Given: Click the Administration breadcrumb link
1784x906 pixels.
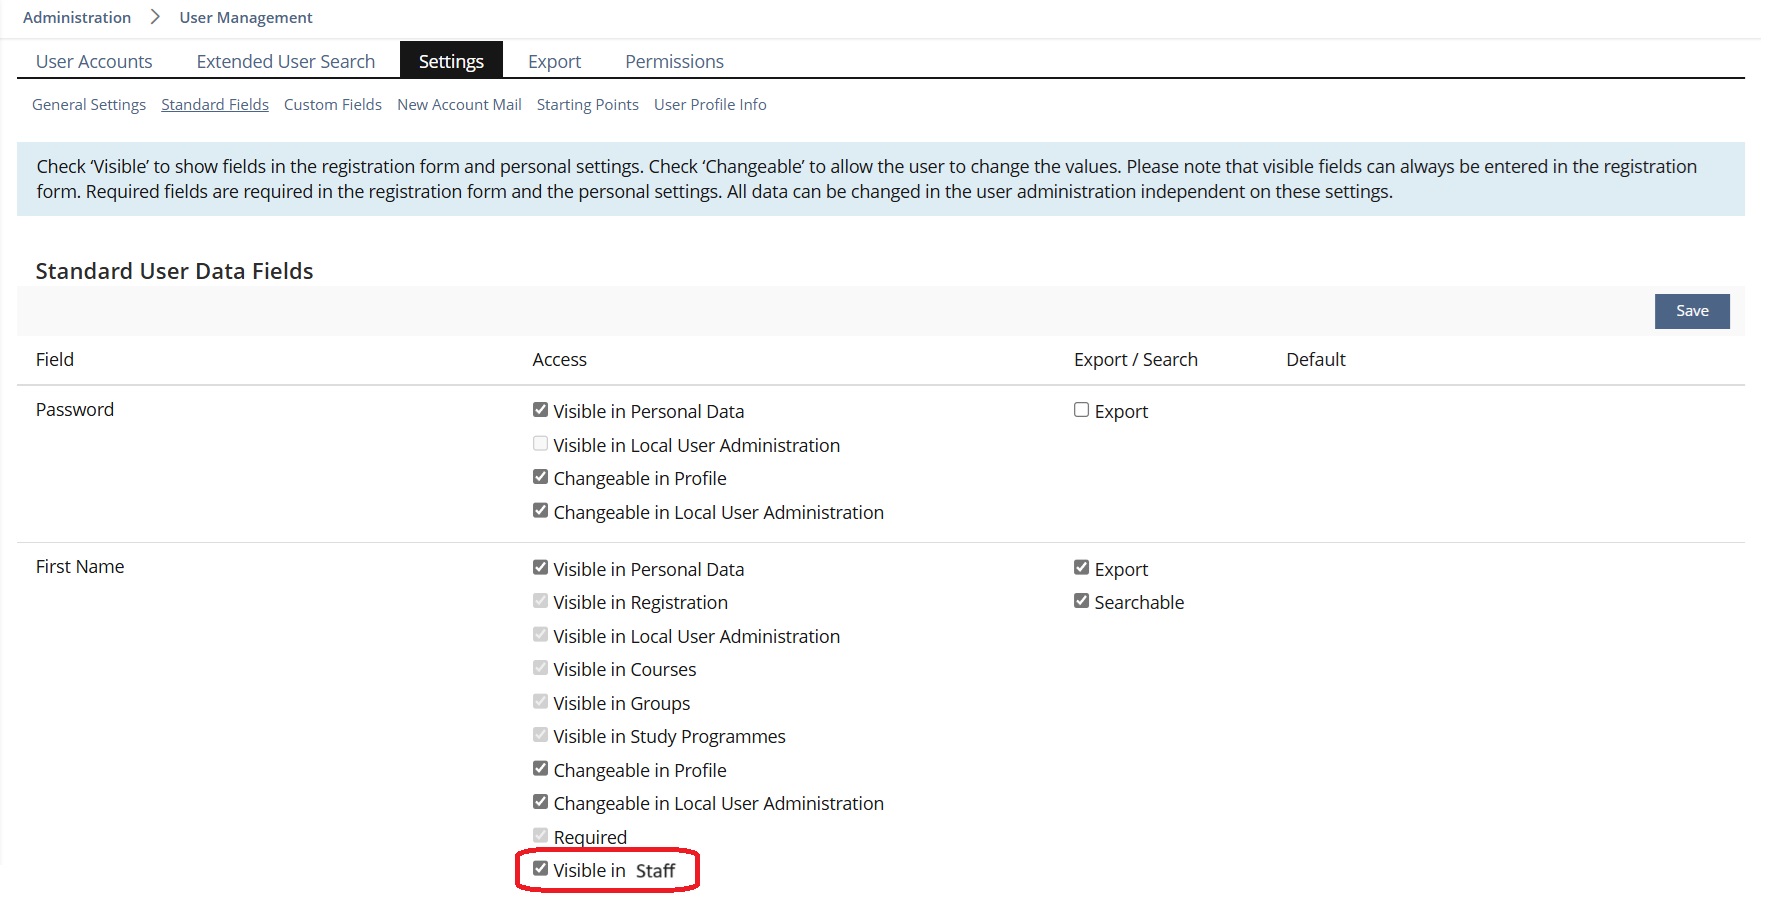Looking at the screenshot, I should click(x=77, y=18).
